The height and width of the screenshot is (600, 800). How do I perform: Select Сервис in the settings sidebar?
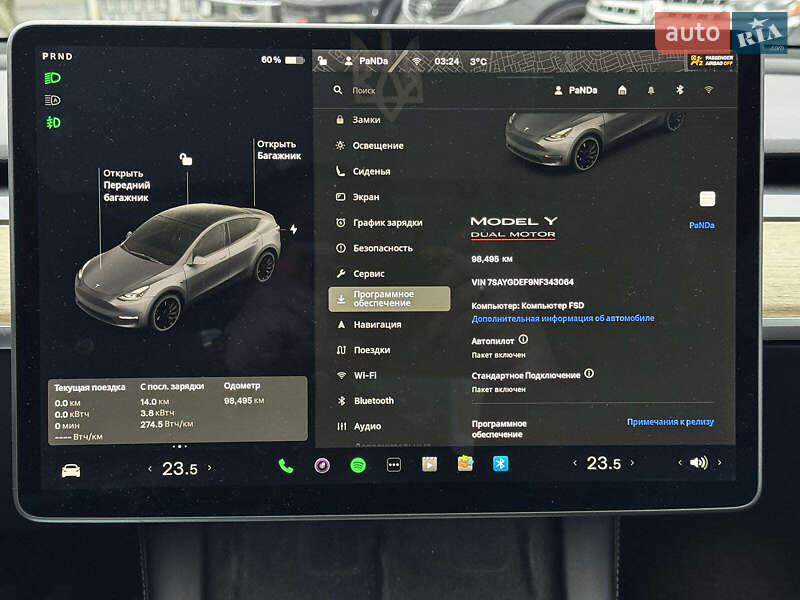coord(370,272)
